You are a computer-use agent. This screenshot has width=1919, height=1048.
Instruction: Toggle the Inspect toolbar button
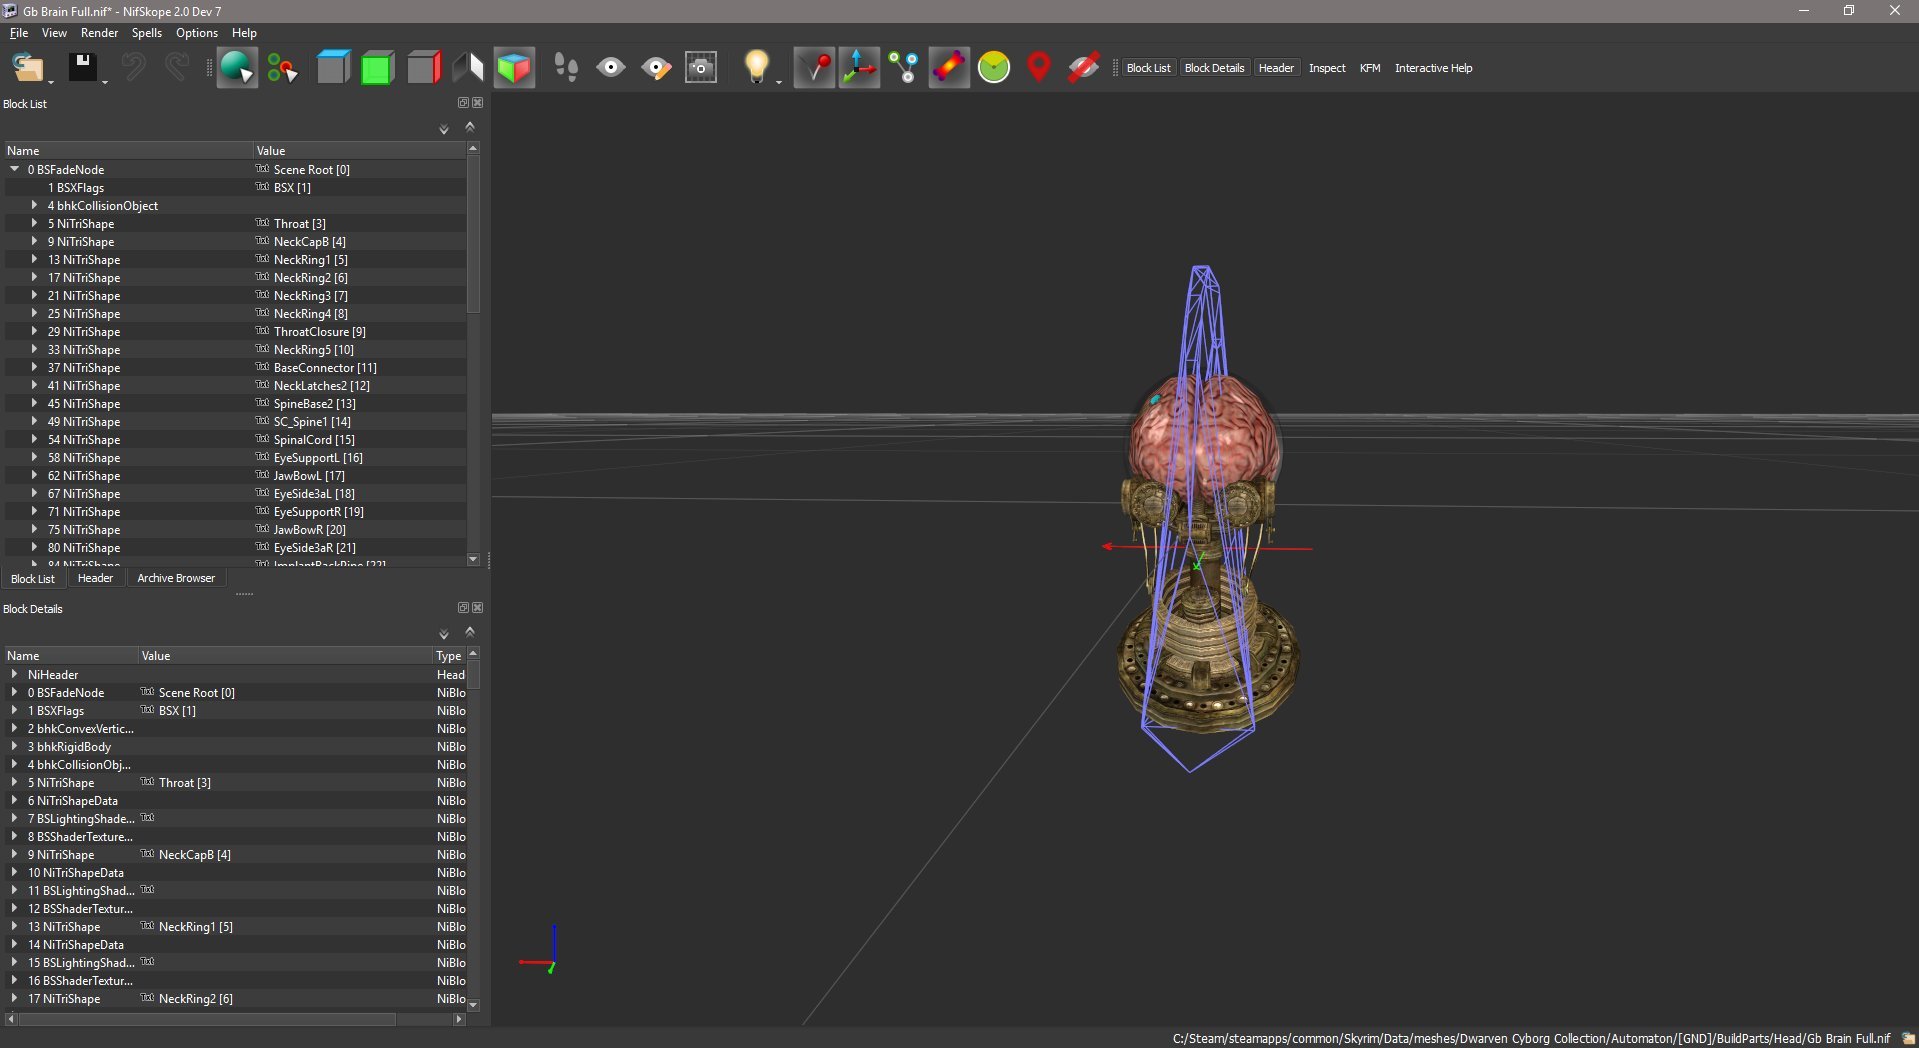1327,68
